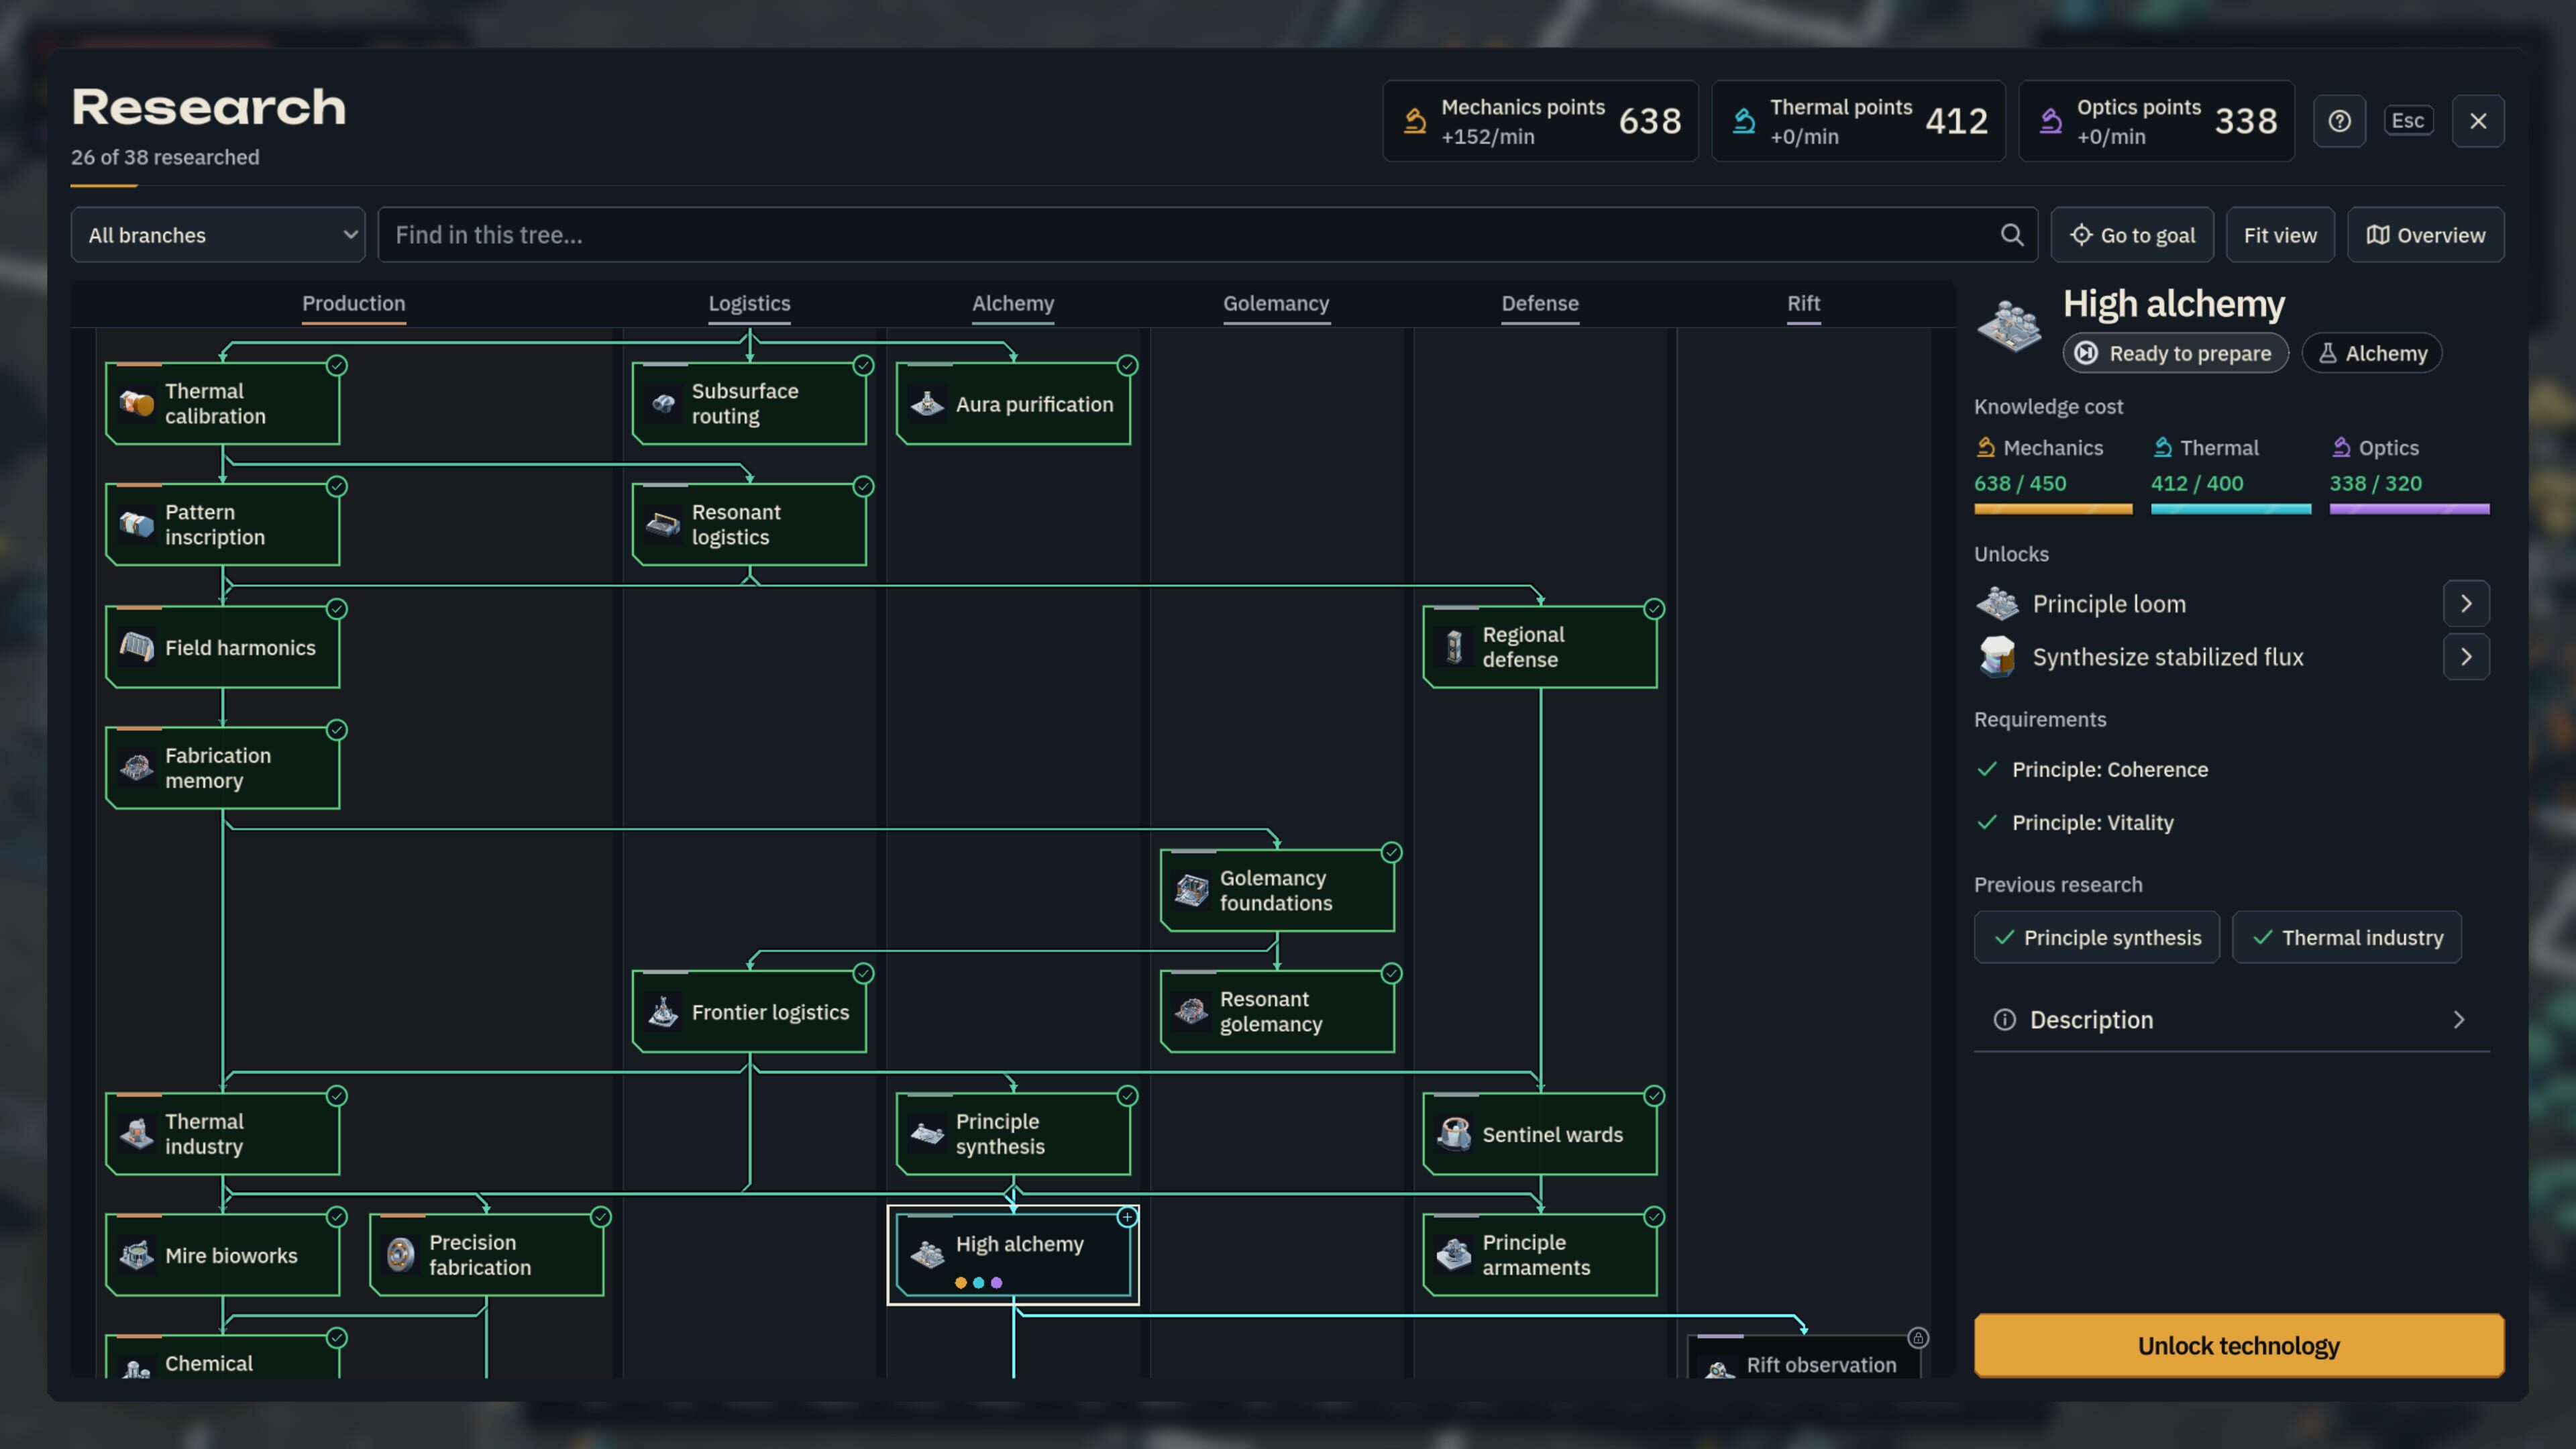Screen dimensions: 2576x1449
Task: Switch to the Production branch tab
Action: (354, 303)
